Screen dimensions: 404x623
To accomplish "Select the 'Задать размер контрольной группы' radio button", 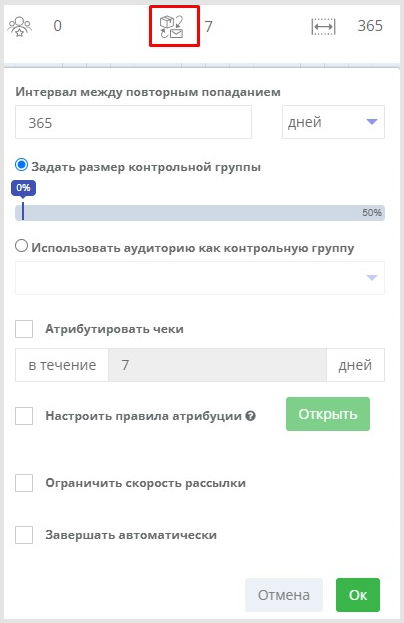I will point(21,165).
